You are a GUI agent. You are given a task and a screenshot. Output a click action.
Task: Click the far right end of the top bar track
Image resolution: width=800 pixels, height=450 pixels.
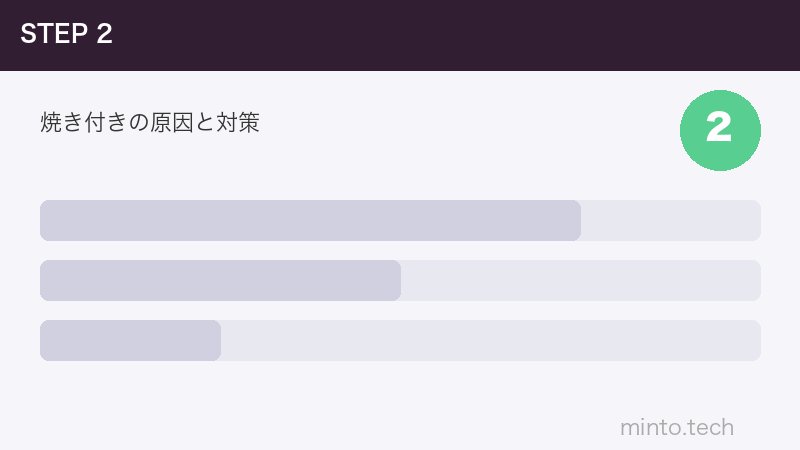755,220
